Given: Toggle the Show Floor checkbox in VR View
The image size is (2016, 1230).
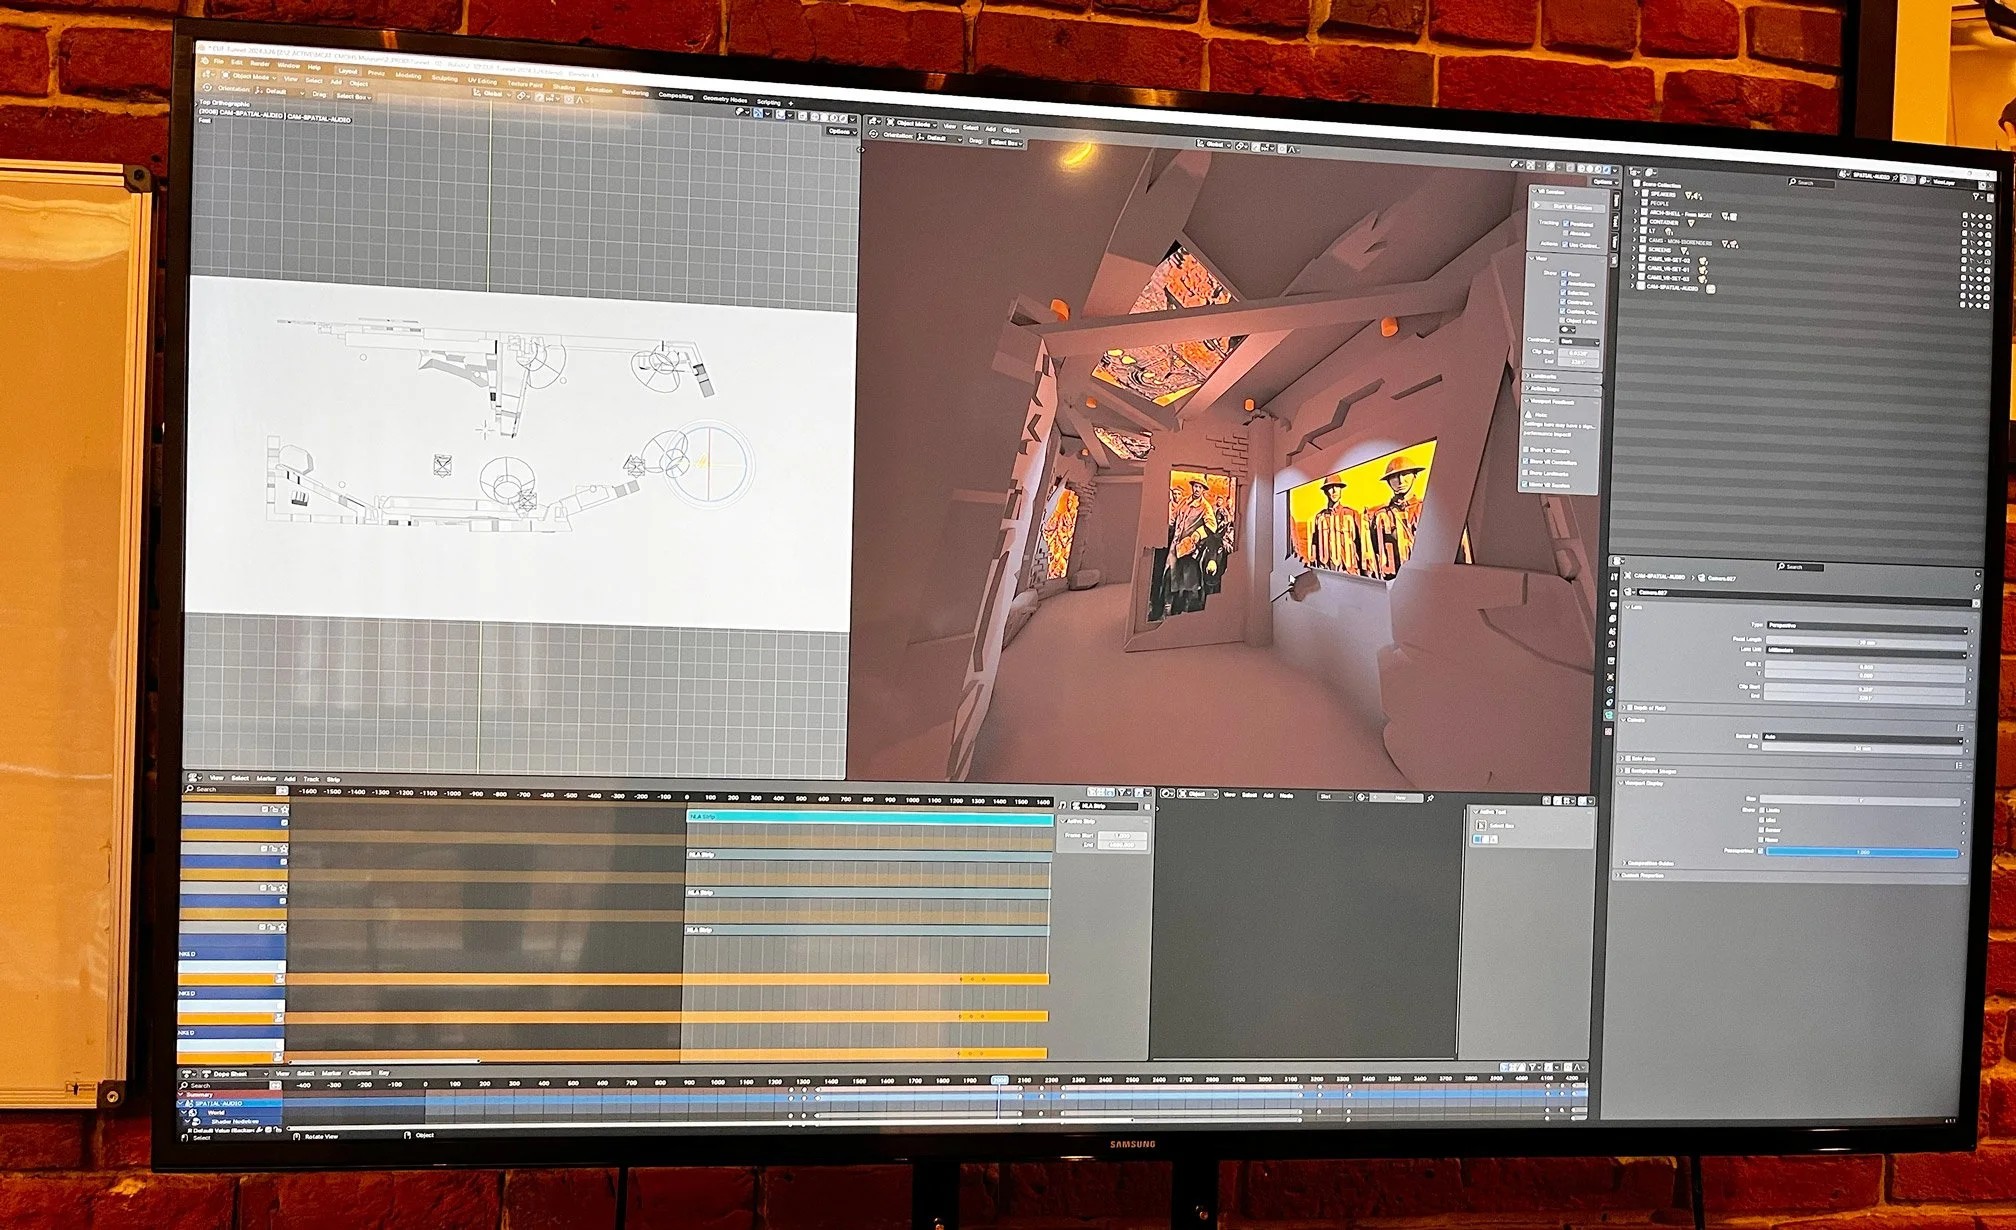Looking at the screenshot, I should pos(1564,274).
